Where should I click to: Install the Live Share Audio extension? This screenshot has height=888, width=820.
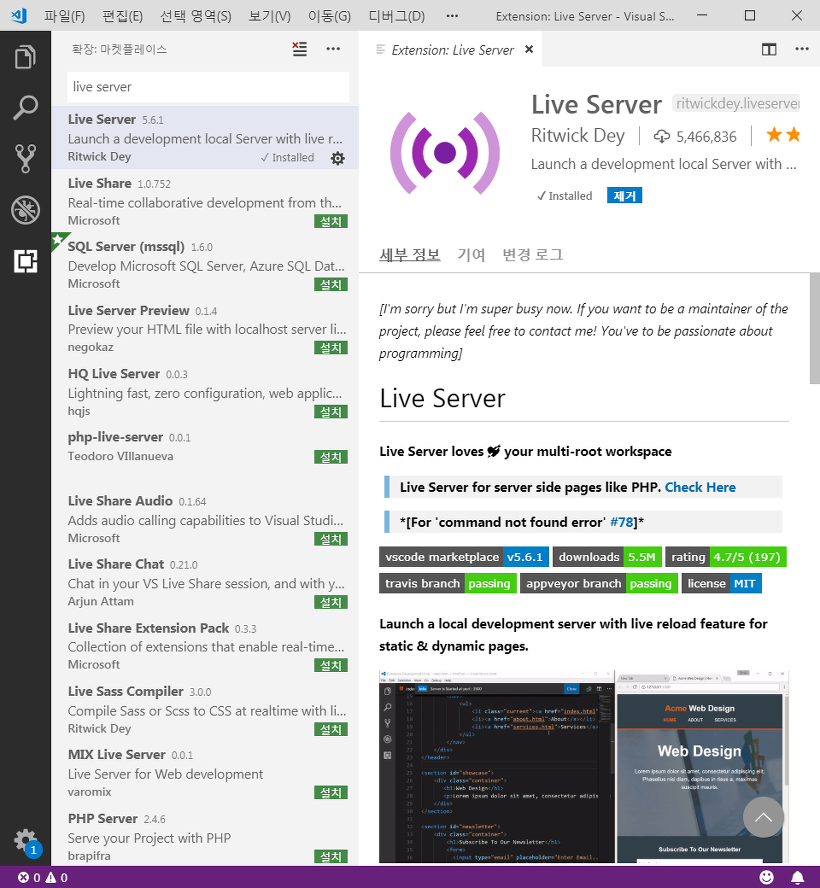coord(331,539)
